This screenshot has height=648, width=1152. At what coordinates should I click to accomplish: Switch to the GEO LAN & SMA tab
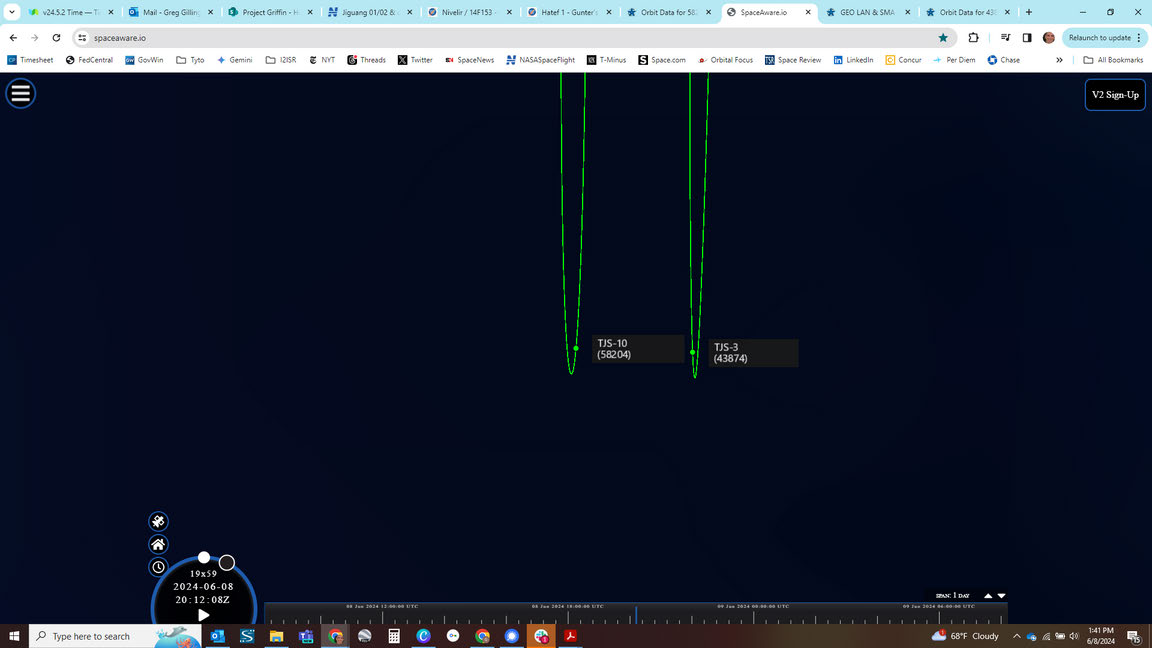click(x=868, y=12)
